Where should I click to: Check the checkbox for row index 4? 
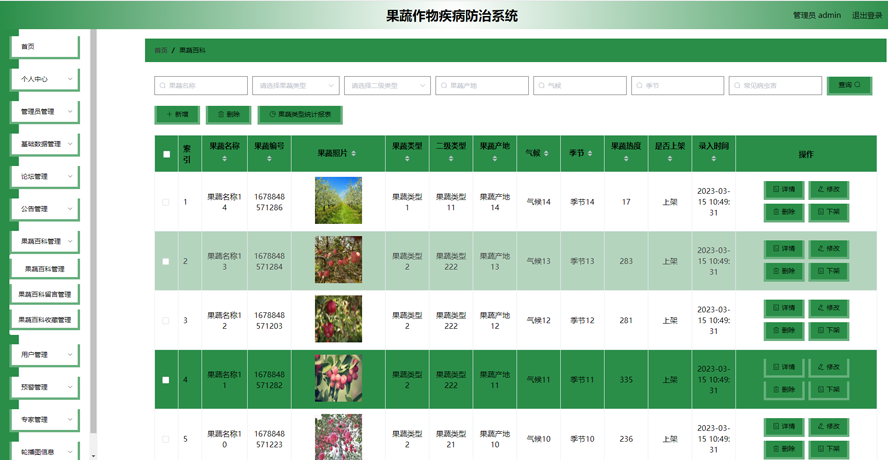165,380
